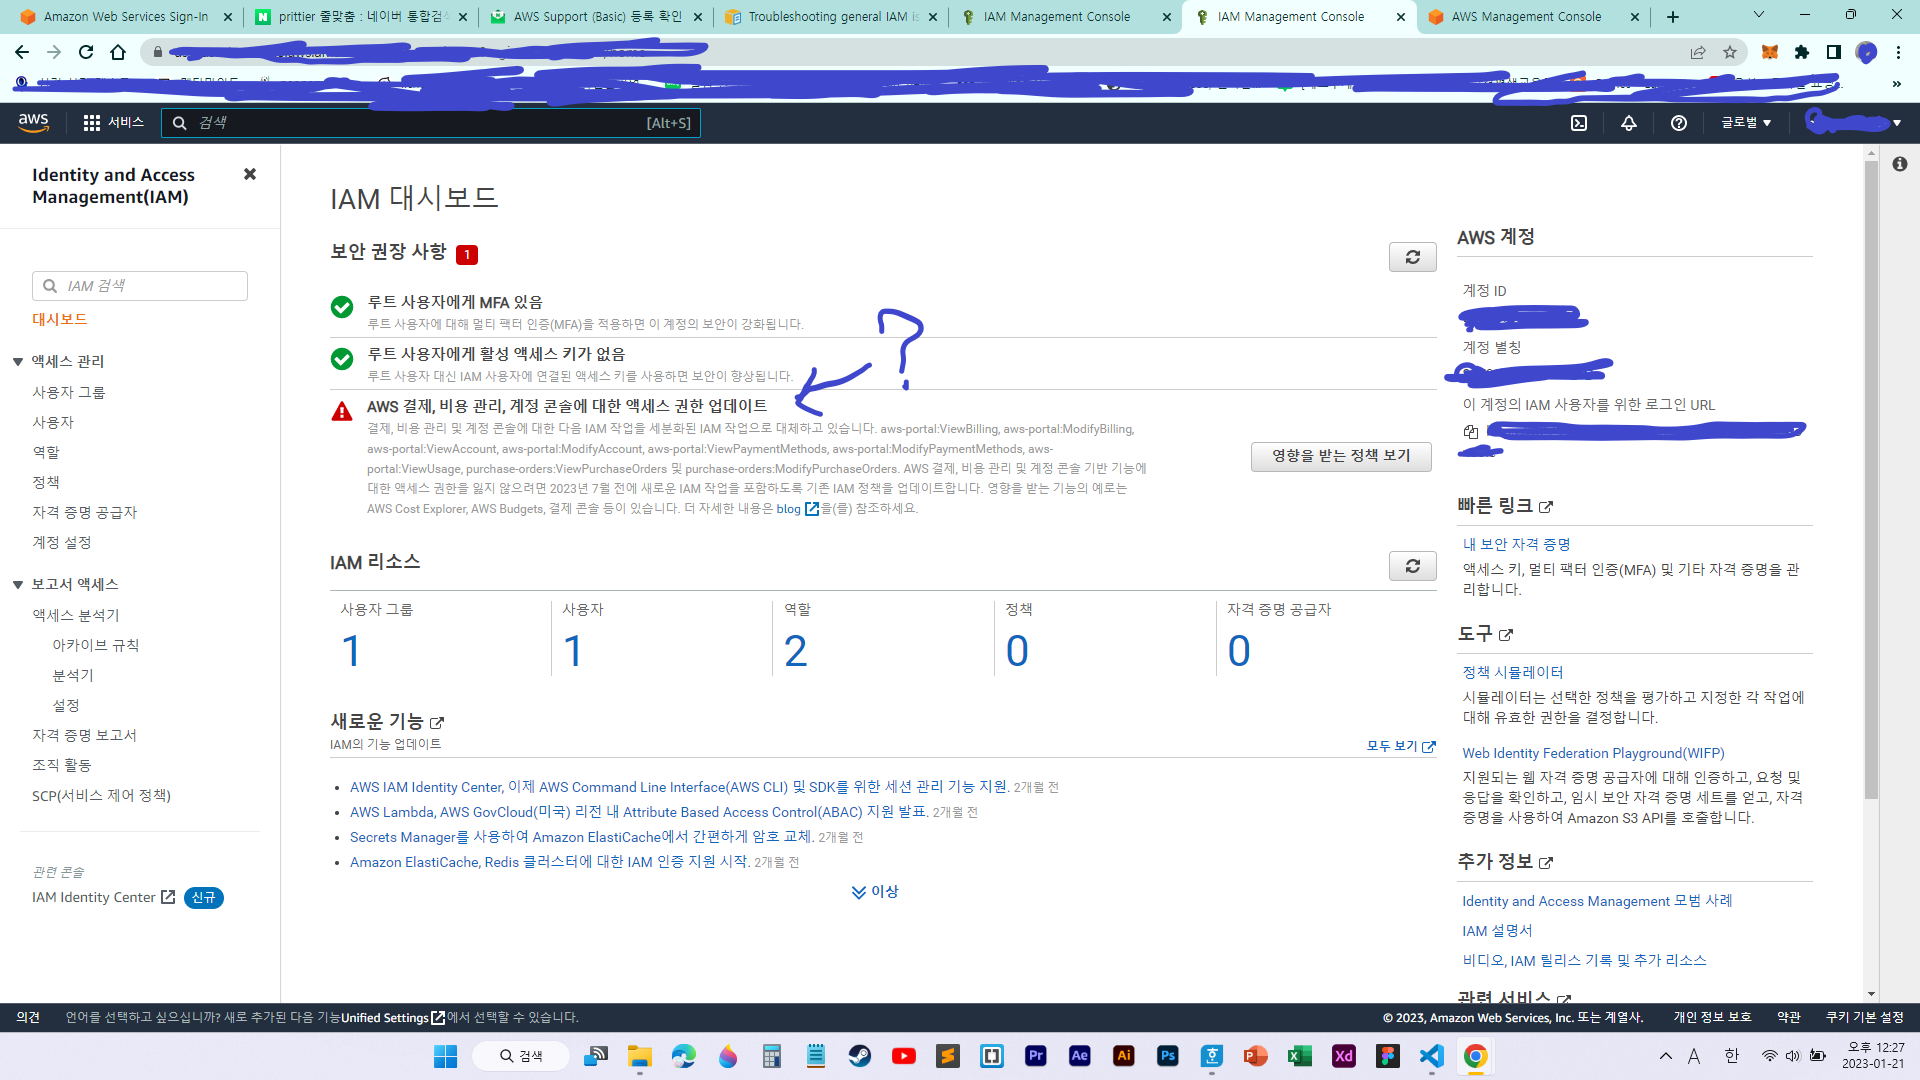Open Visual Studio Code from taskbar

click(x=1432, y=1056)
